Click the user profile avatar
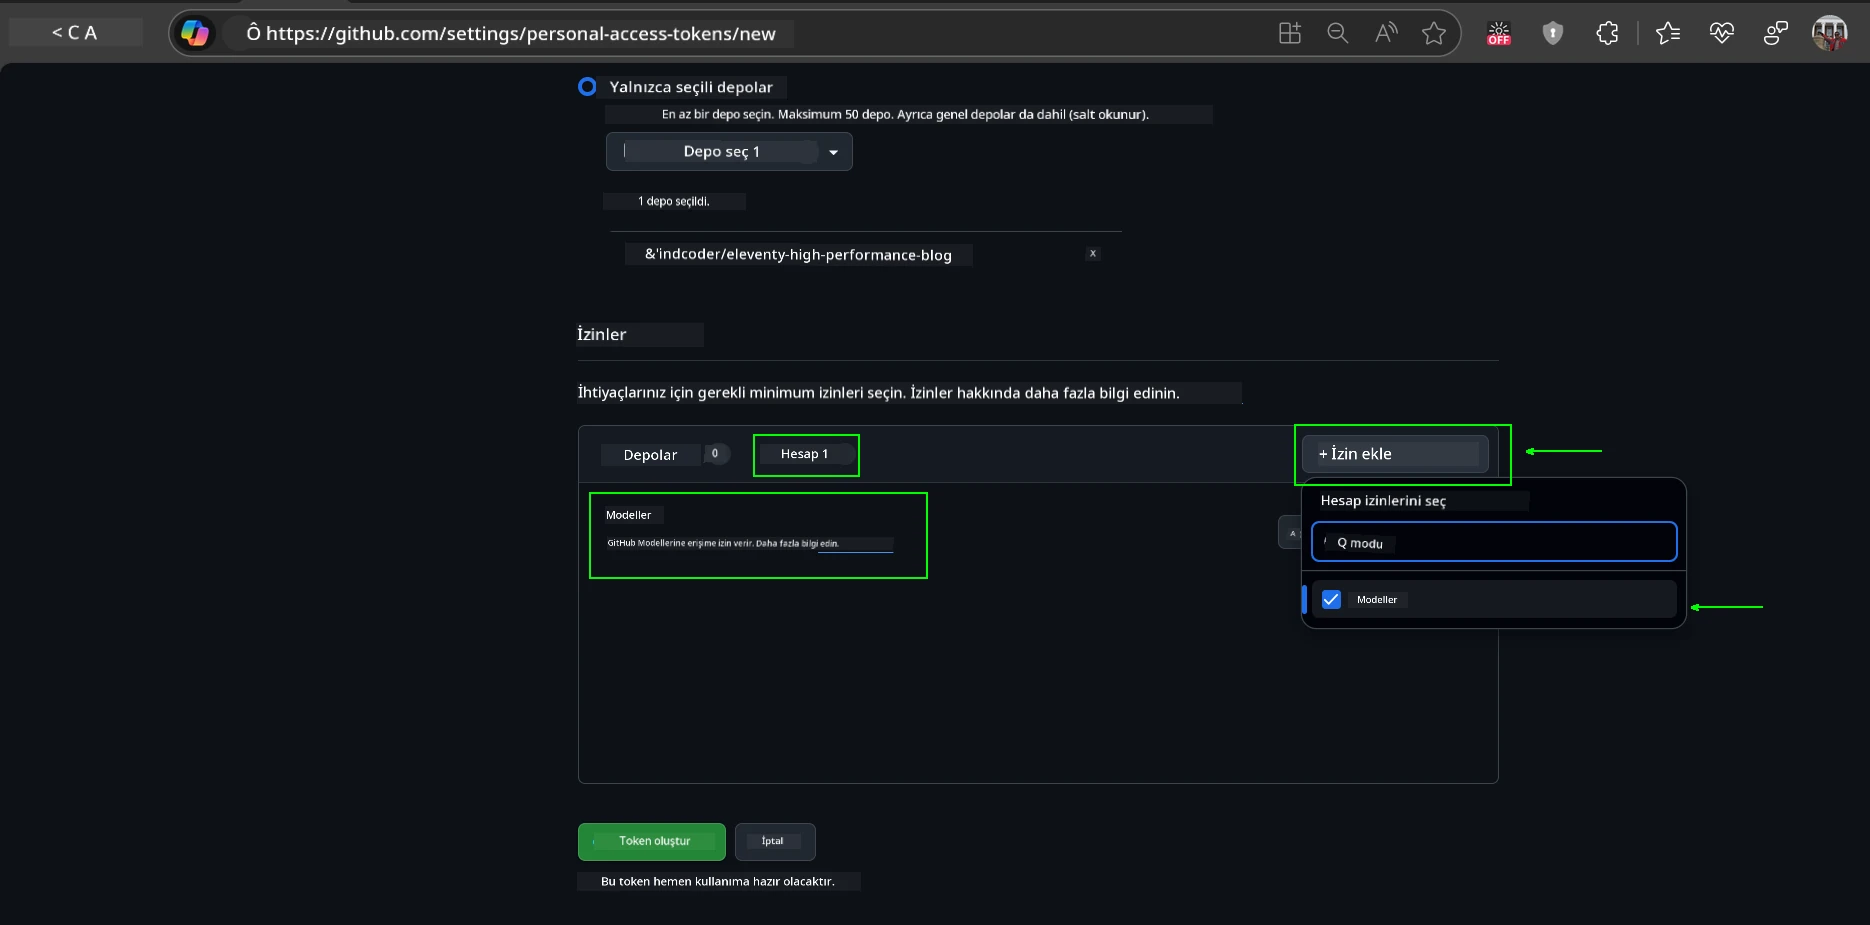Image resolution: width=1870 pixels, height=925 pixels. pos(1829,33)
